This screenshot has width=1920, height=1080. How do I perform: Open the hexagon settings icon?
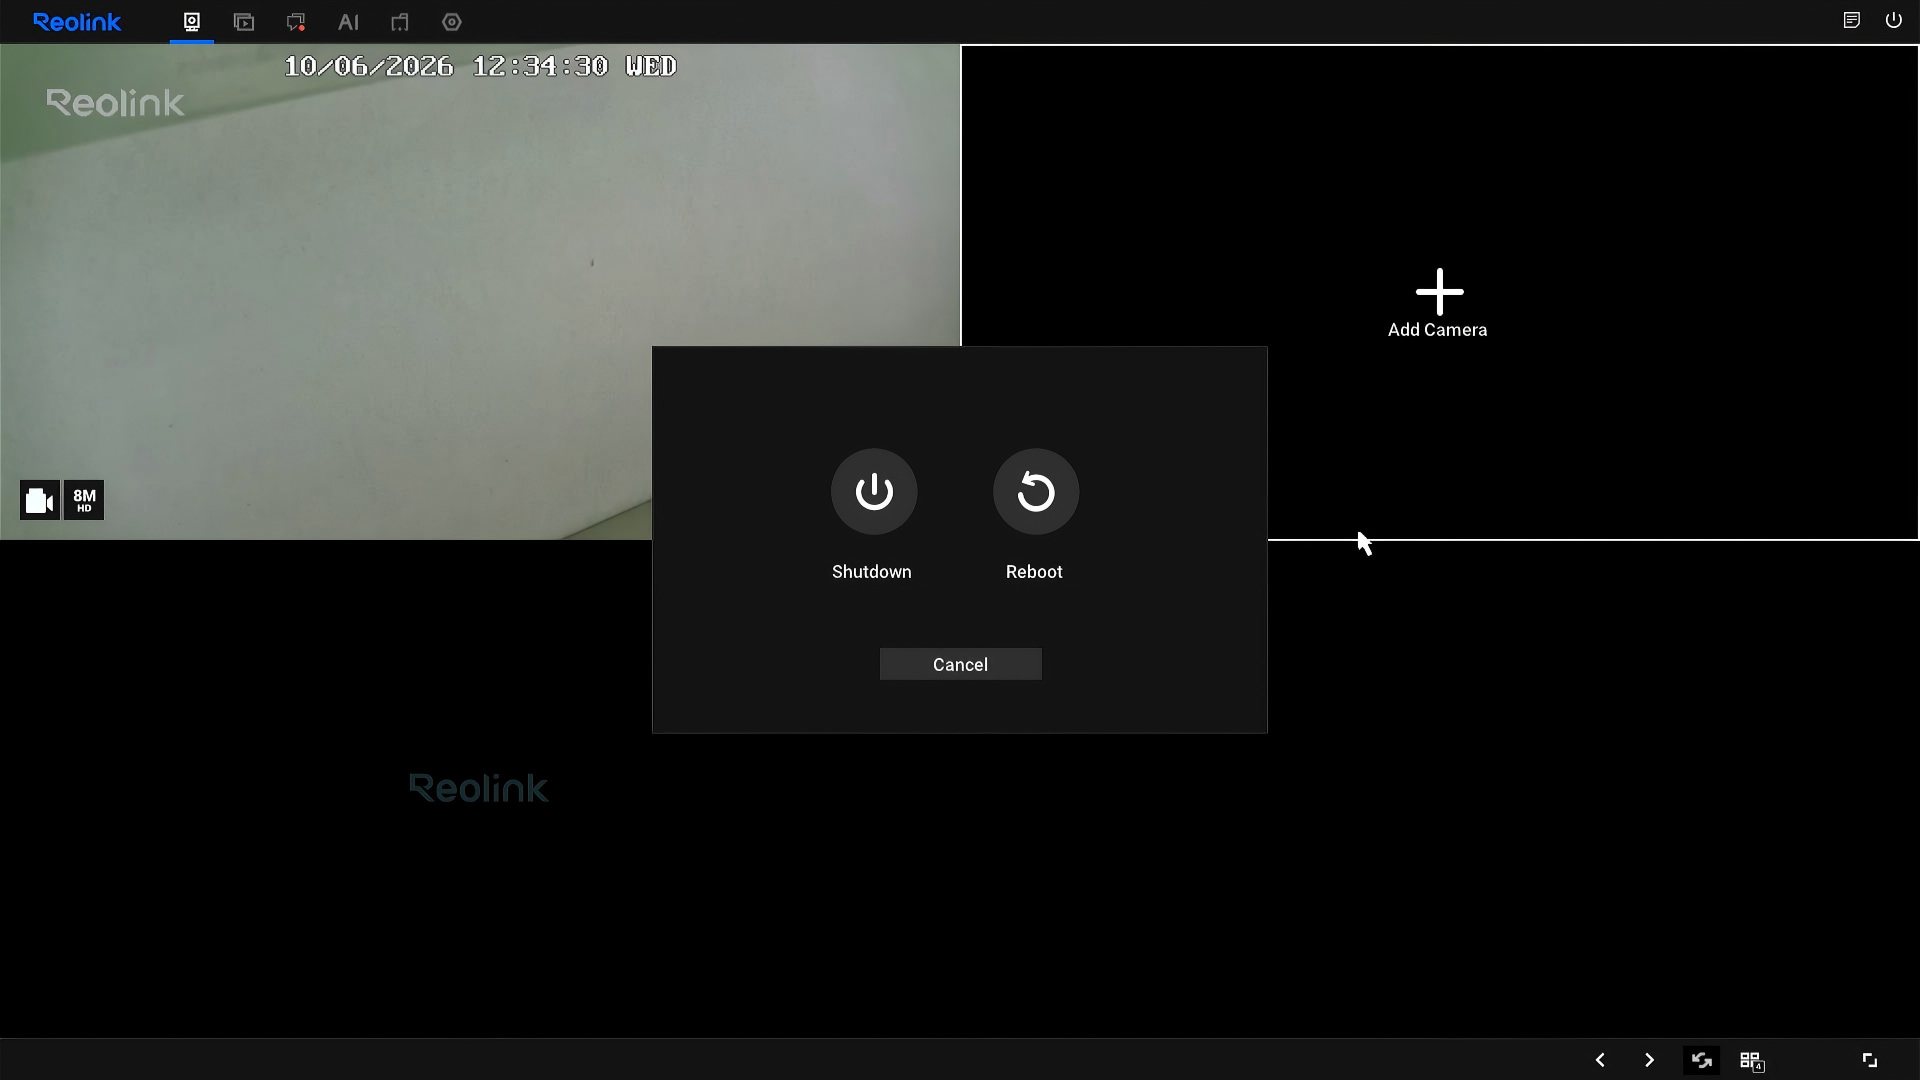tap(452, 21)
